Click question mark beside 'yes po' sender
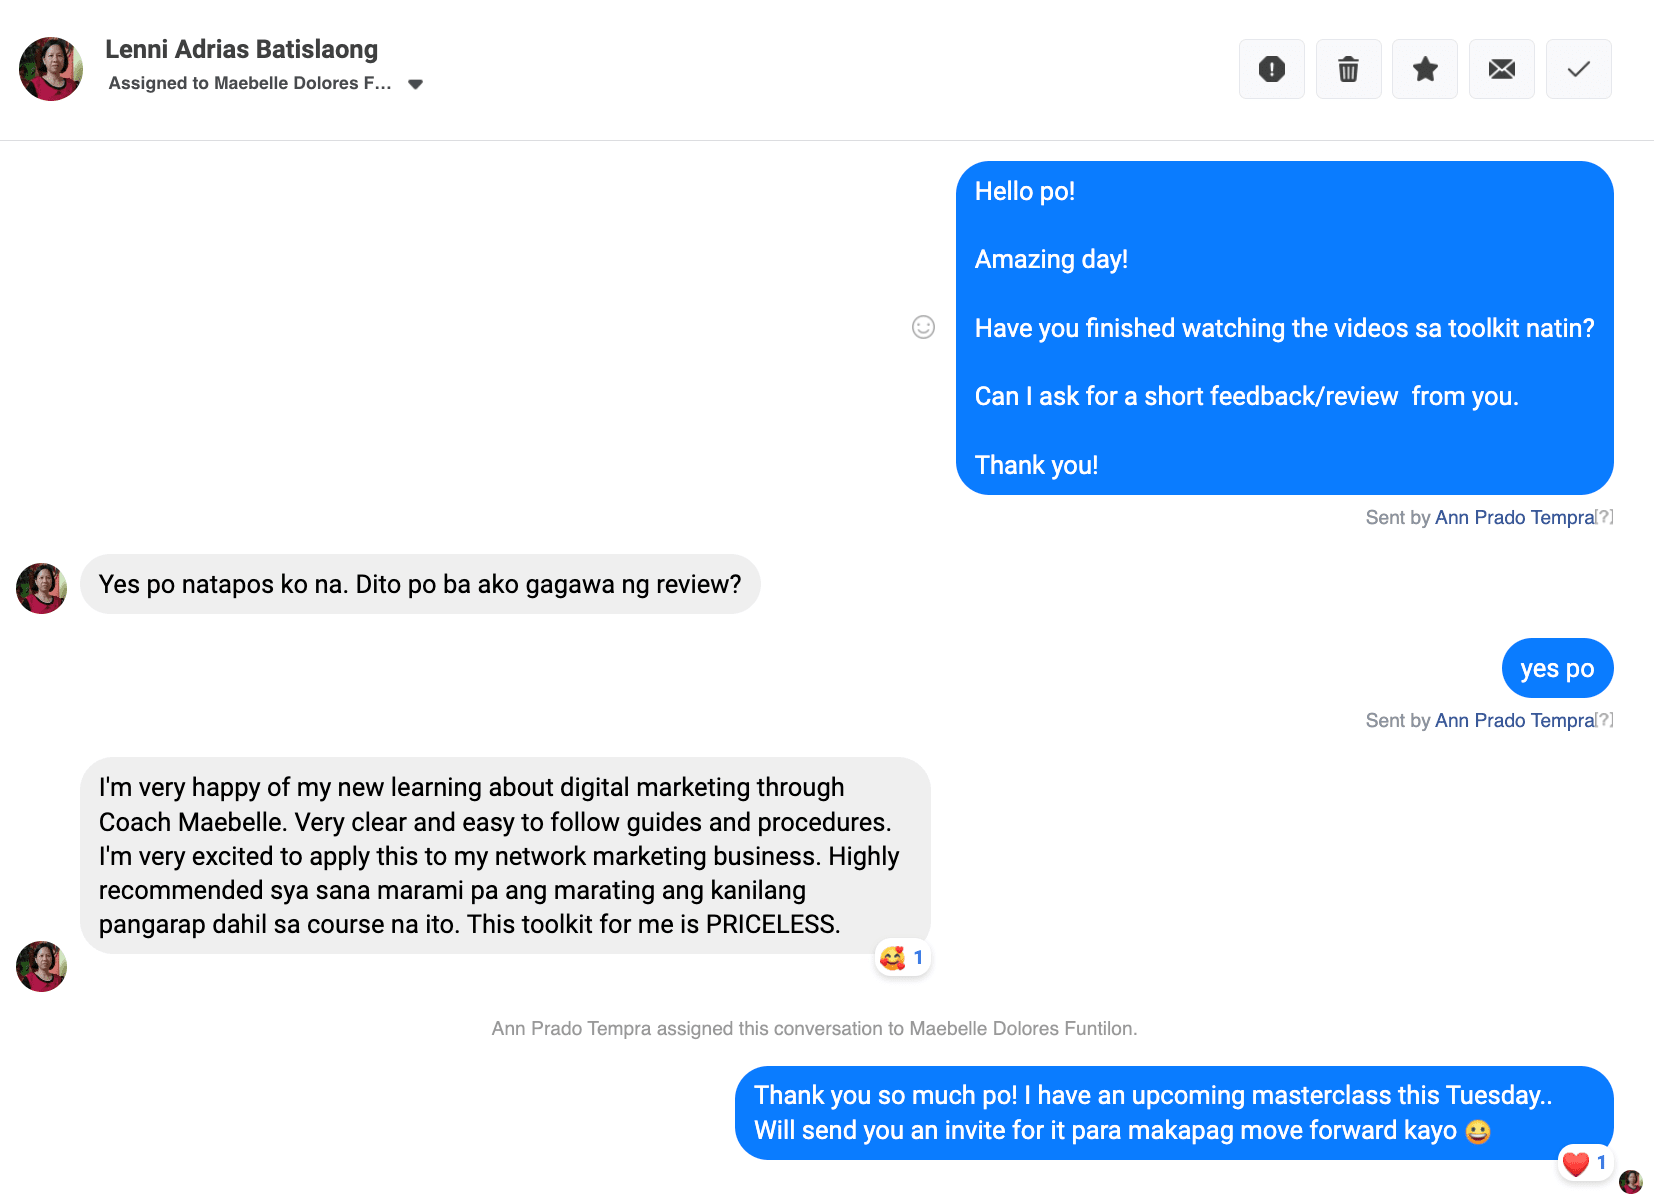The image size is (1654, 1200). pos(1605,720)
